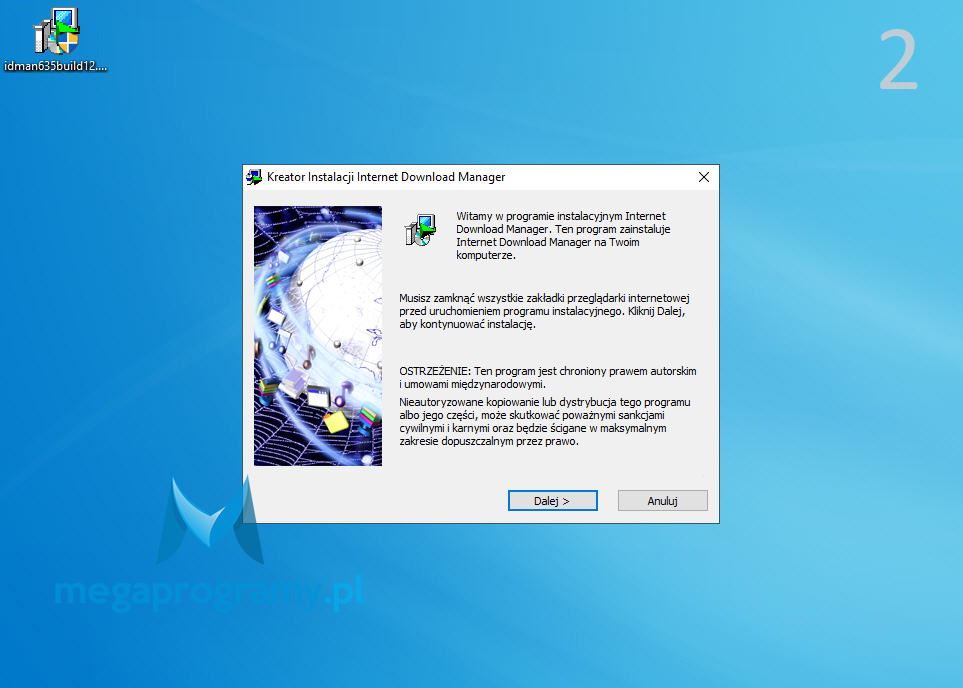The height and width of the screenshot is (688, 963).
Task: Click the 'Musisz zamknąć wszystkie zakładki' paragraph
Action: coord(545,311)
